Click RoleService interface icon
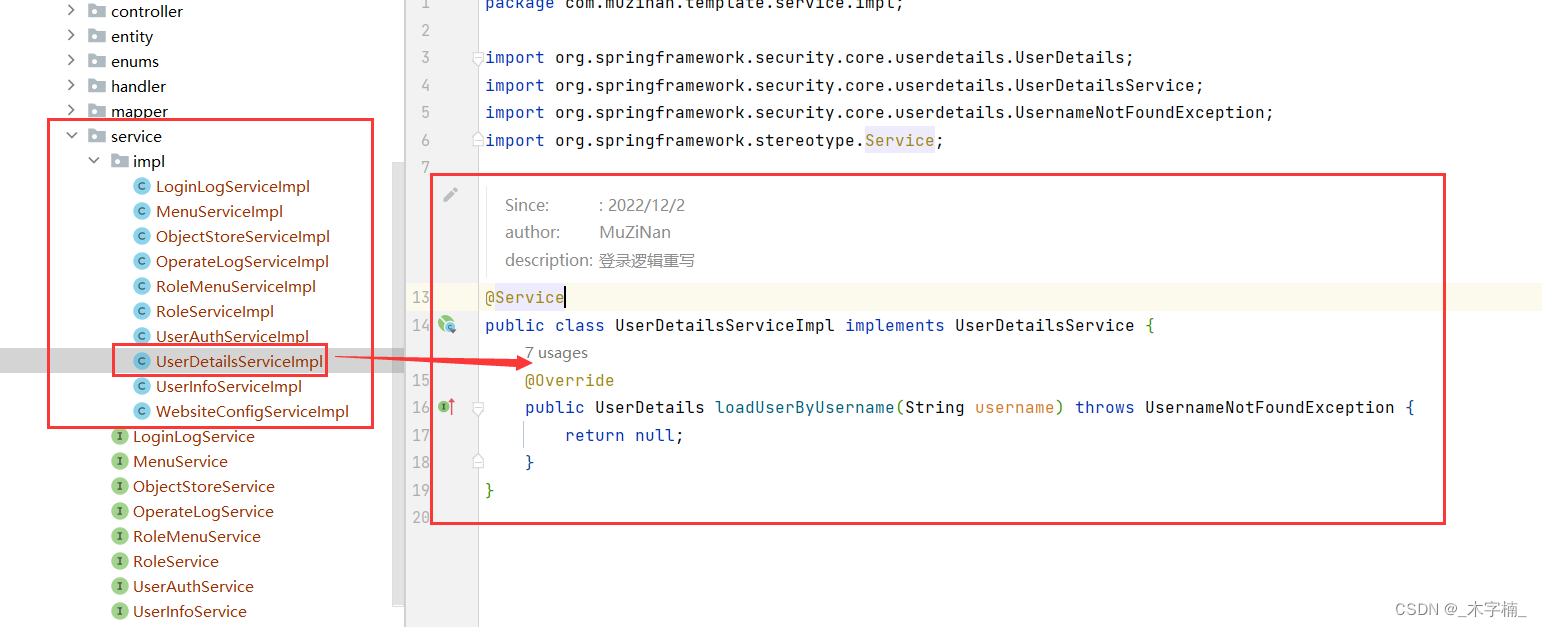The width and height of the screenshot is (1542, 627). pos(120,561)
